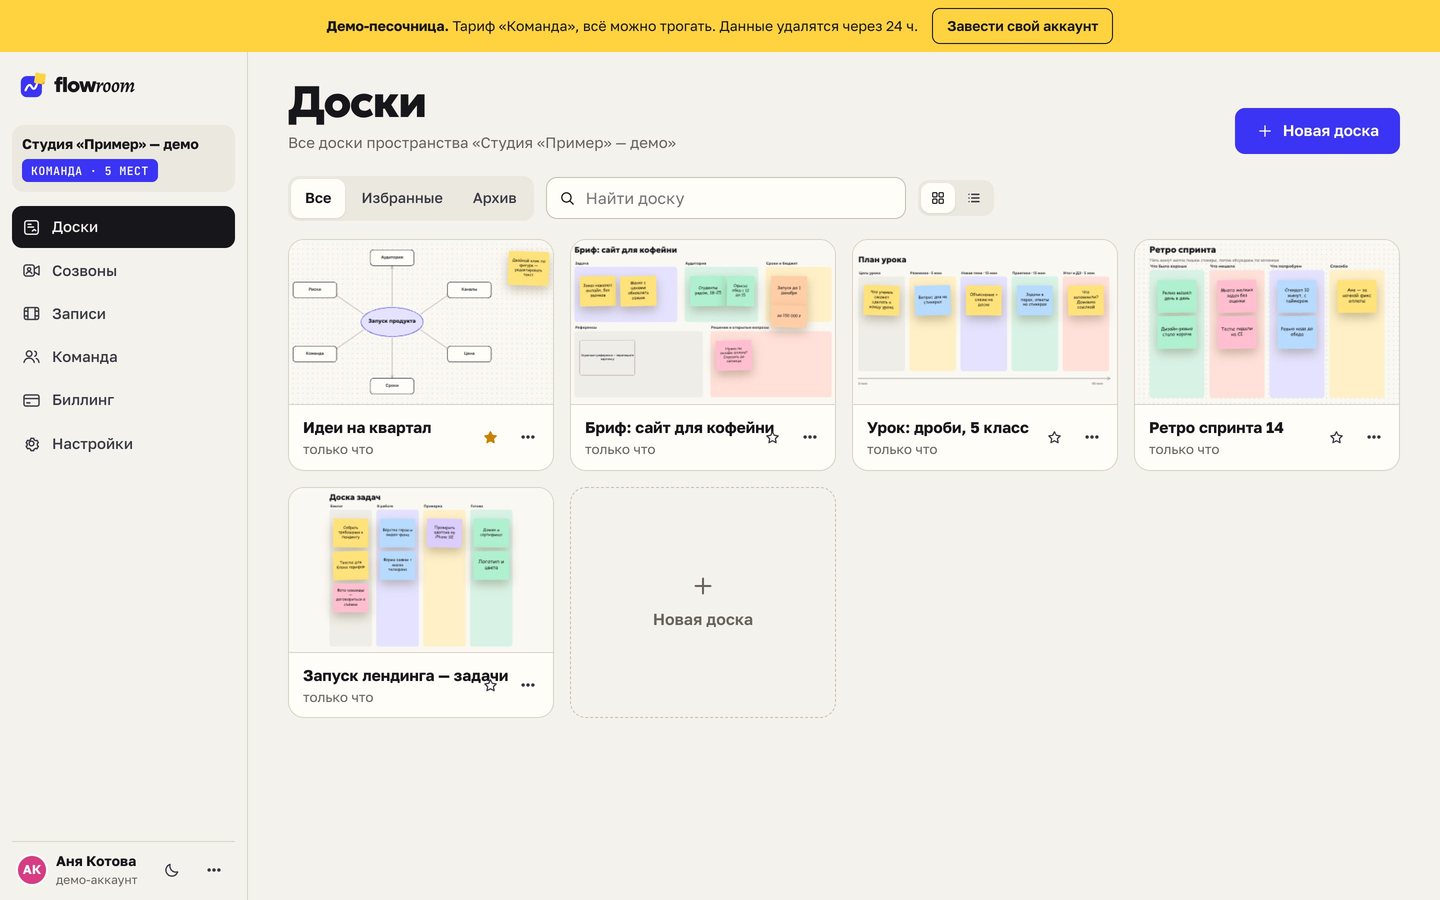Click the Найти доску search field
The width and height of the screenshot is (1440, 900).
pos(726,198)
